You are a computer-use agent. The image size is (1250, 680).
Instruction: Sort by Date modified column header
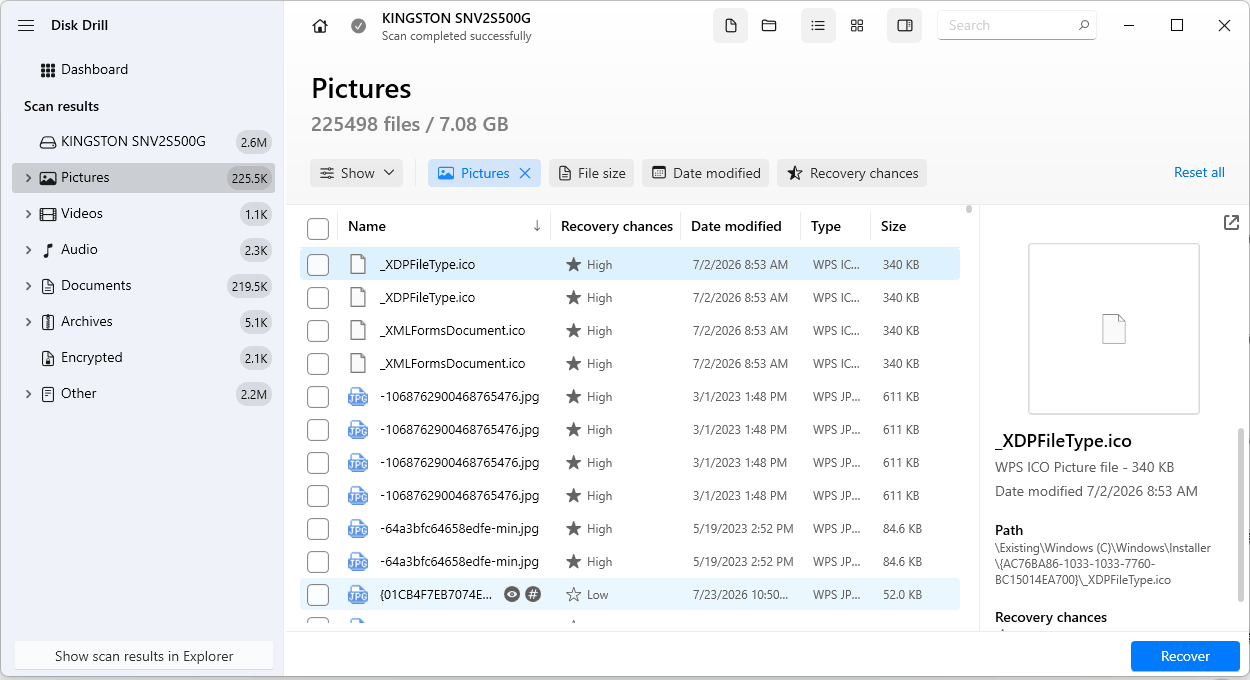736,226
